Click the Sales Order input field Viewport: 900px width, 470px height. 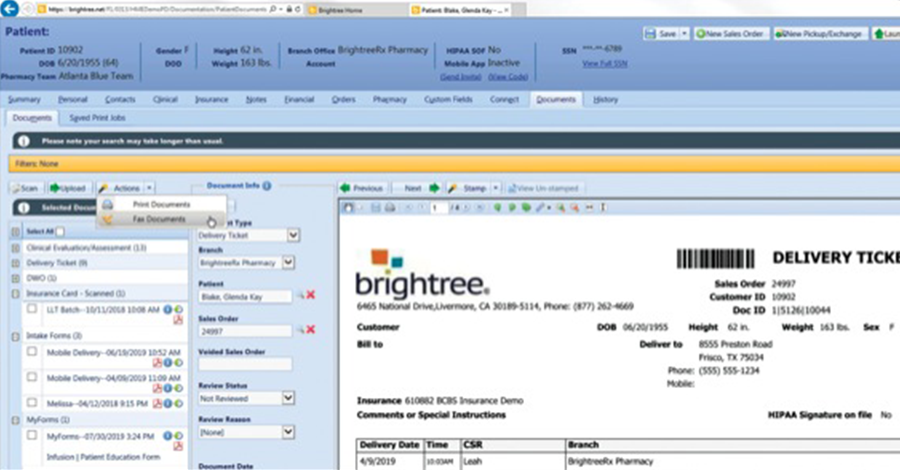[x=245, y=331]
